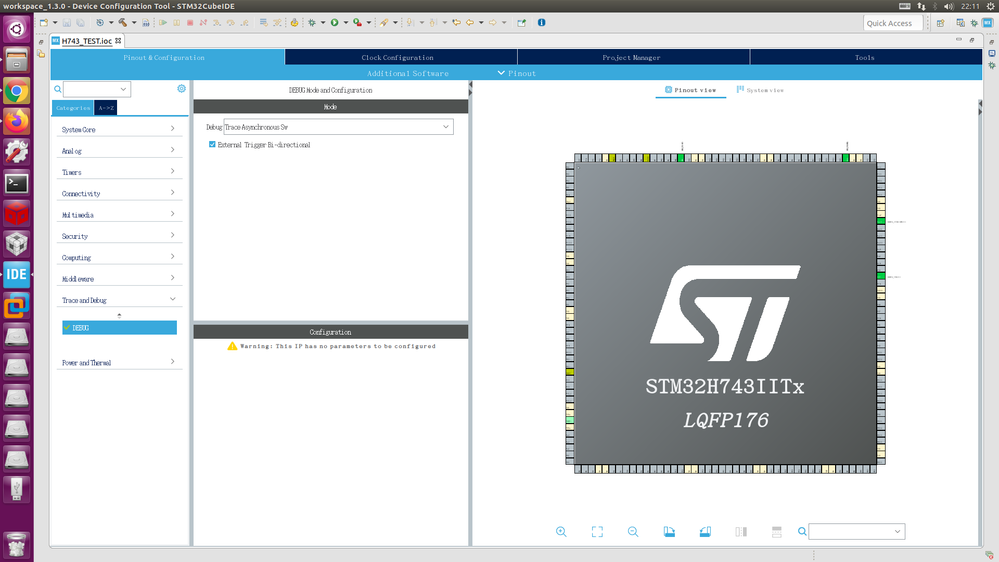Expand the Computing category
The image size is (999, 562).
119,257
